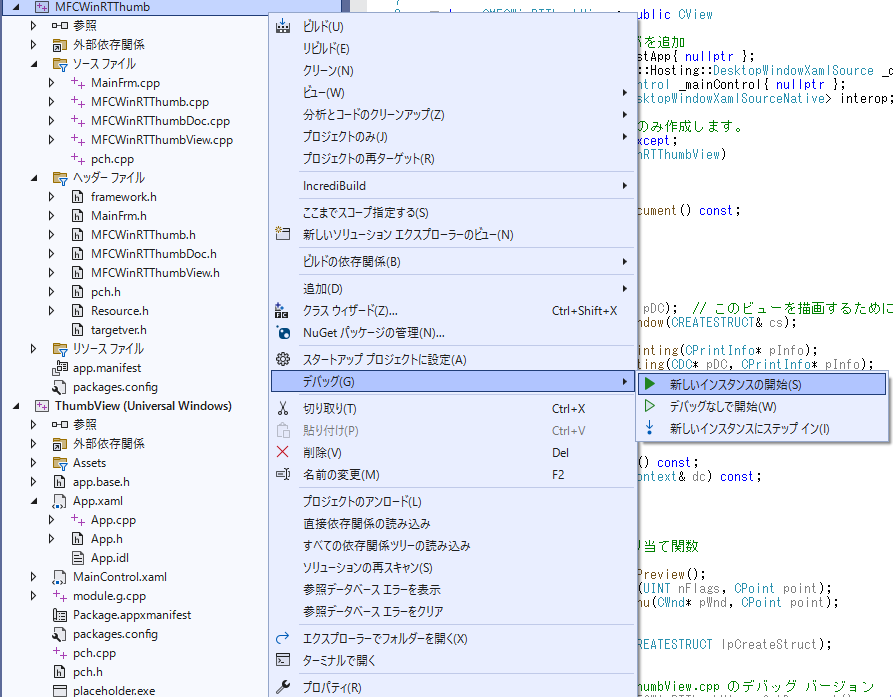Click the Package.appxmanifest file icon
893x697 pixels.
(x=60, y=615)
